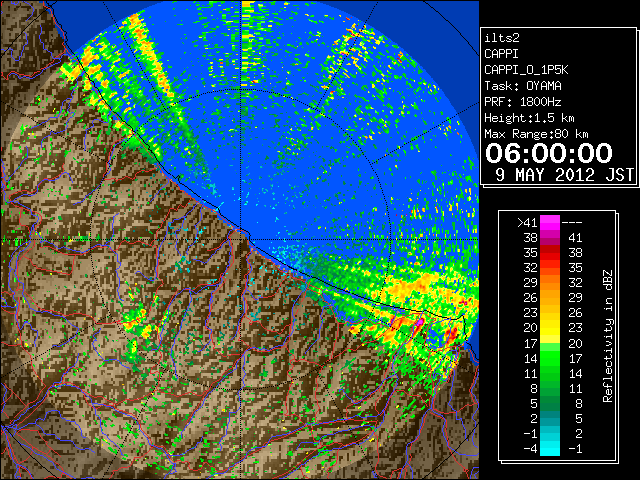Viewport: 640px width, 480px height.
Task: Click the '>41' legend label
Action: (527, 222)
